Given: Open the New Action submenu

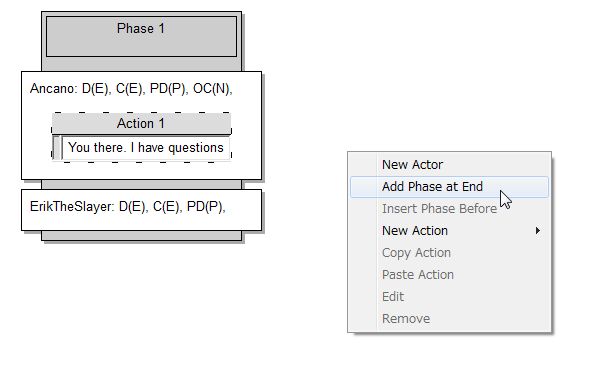Looking at the screenshot, I should coord(449,231).
